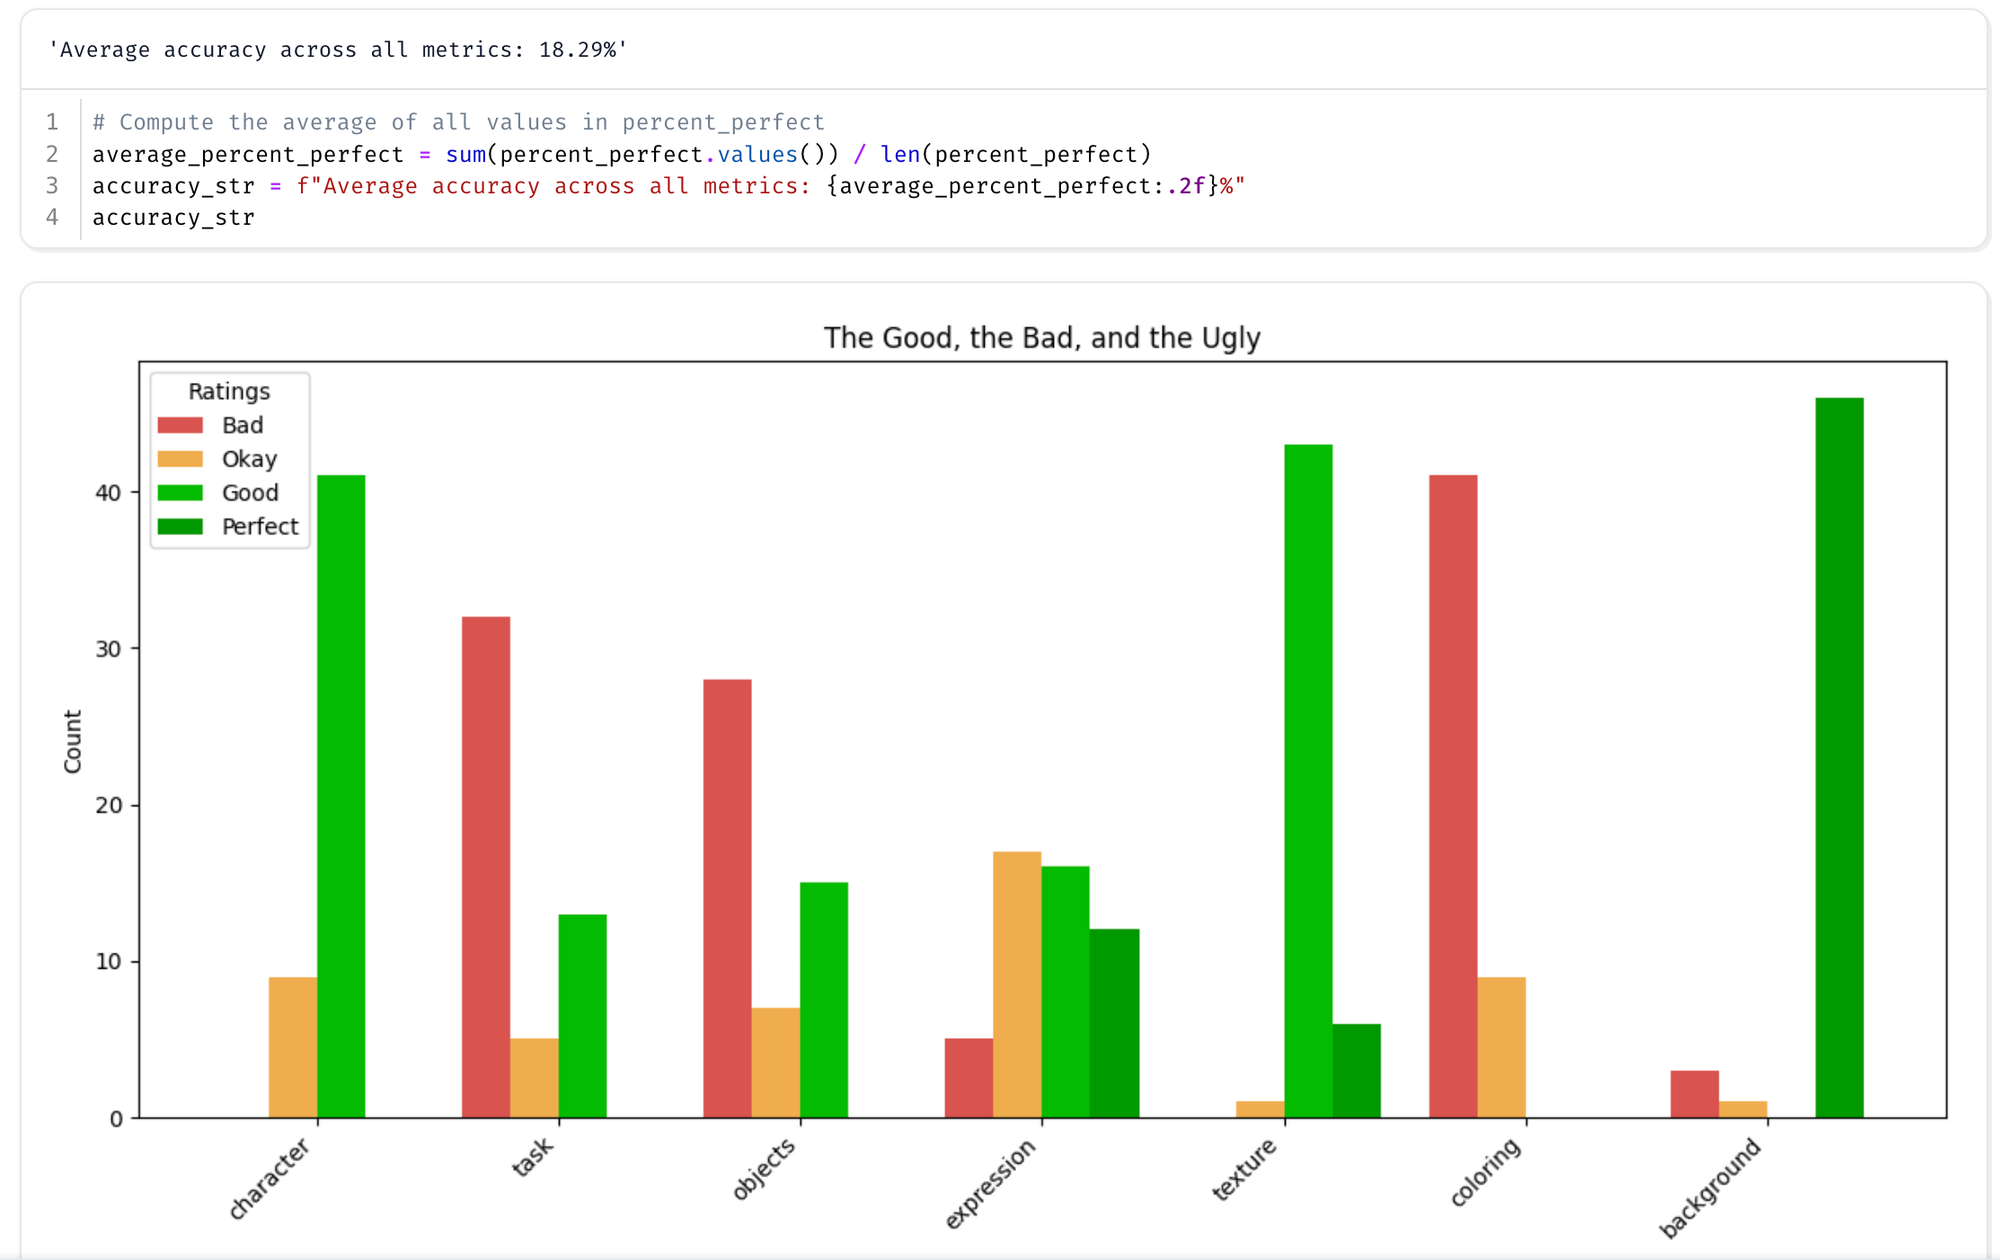Click the expression x-axis label

991,1184
